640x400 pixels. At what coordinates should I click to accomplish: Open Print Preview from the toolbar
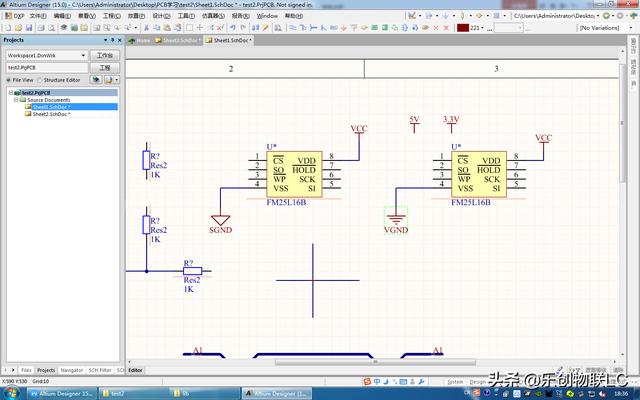coord(51,28)
